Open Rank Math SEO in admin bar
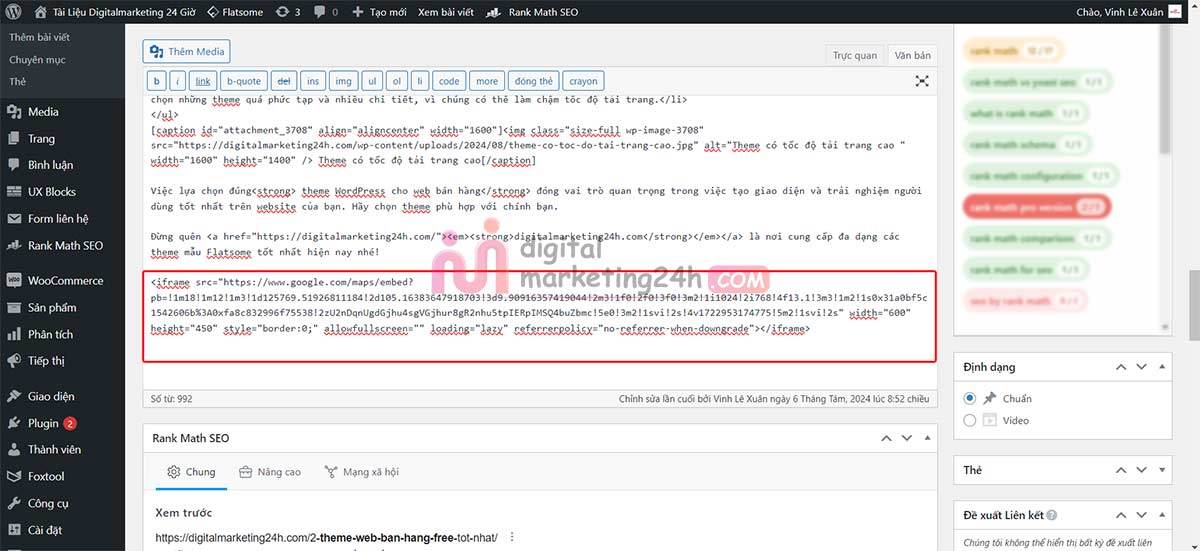Viewport: 1200px width, 551px height. 532,12
